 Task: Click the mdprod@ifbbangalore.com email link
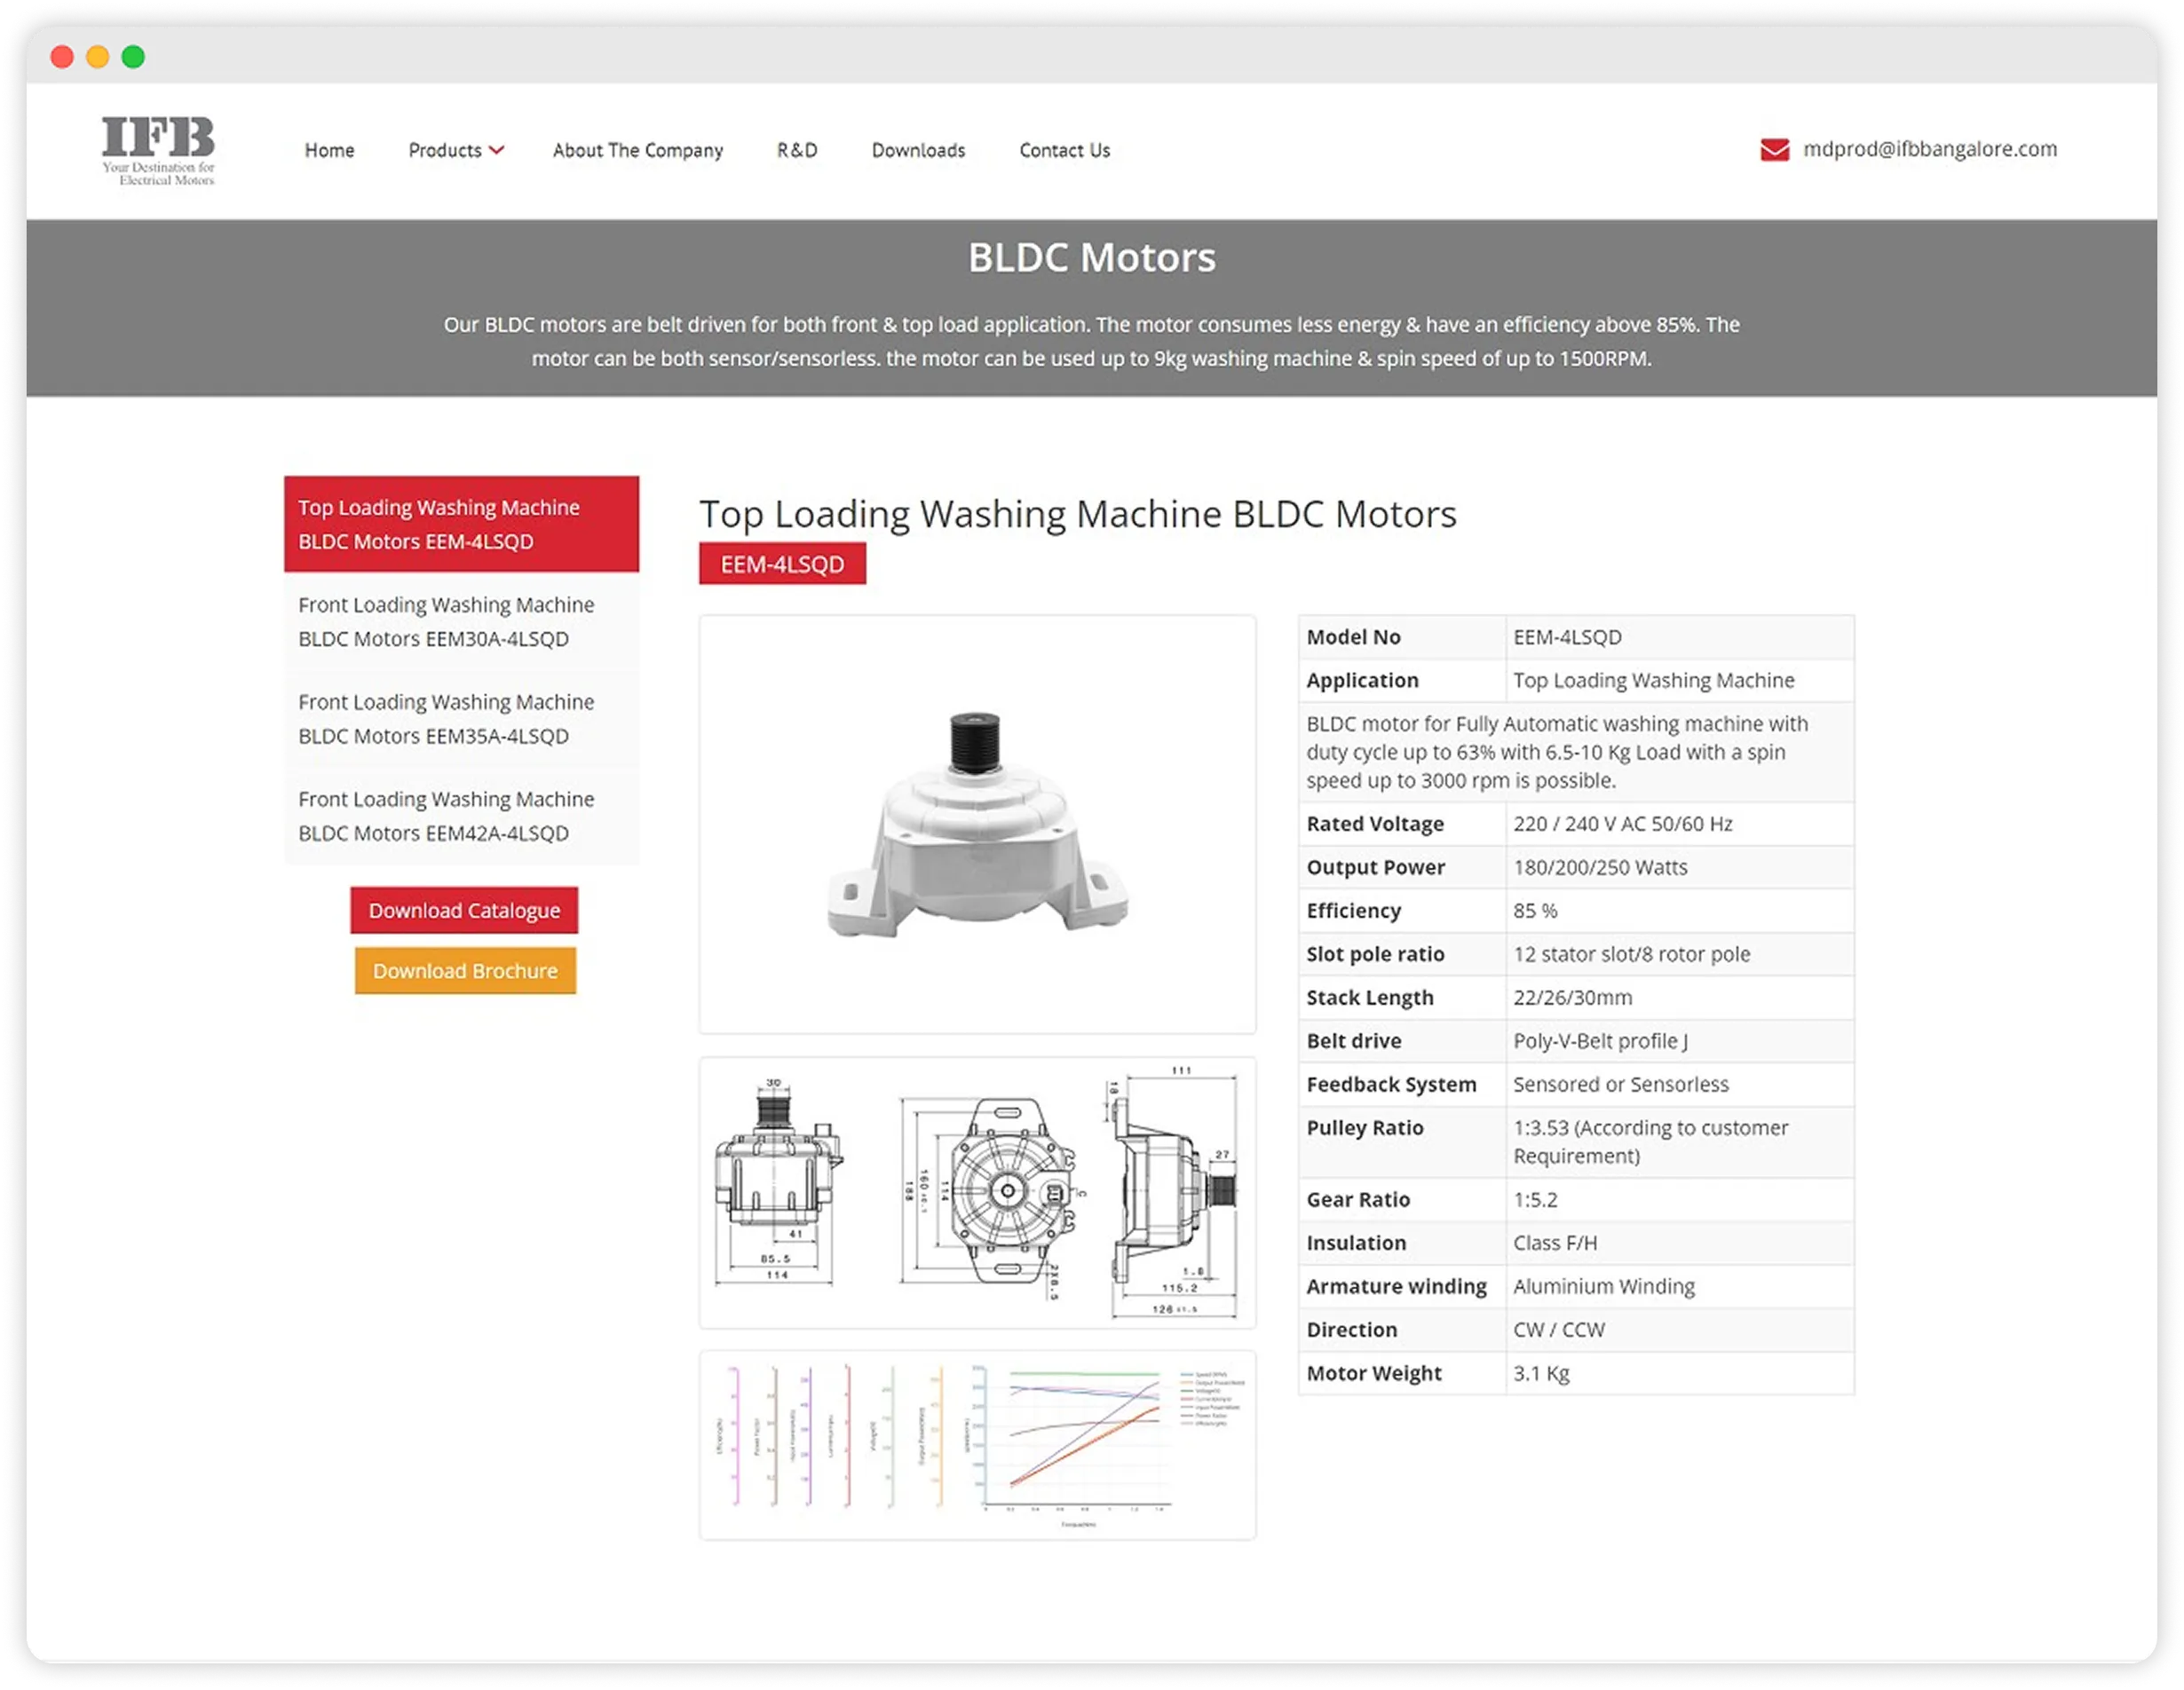[x=1929, y=149]
